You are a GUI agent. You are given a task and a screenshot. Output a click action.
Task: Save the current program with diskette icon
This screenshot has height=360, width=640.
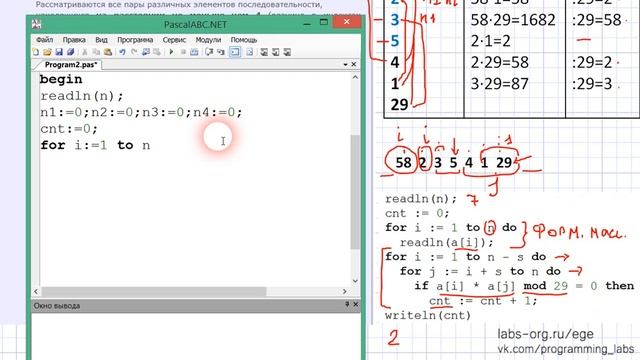coord(59,52)
